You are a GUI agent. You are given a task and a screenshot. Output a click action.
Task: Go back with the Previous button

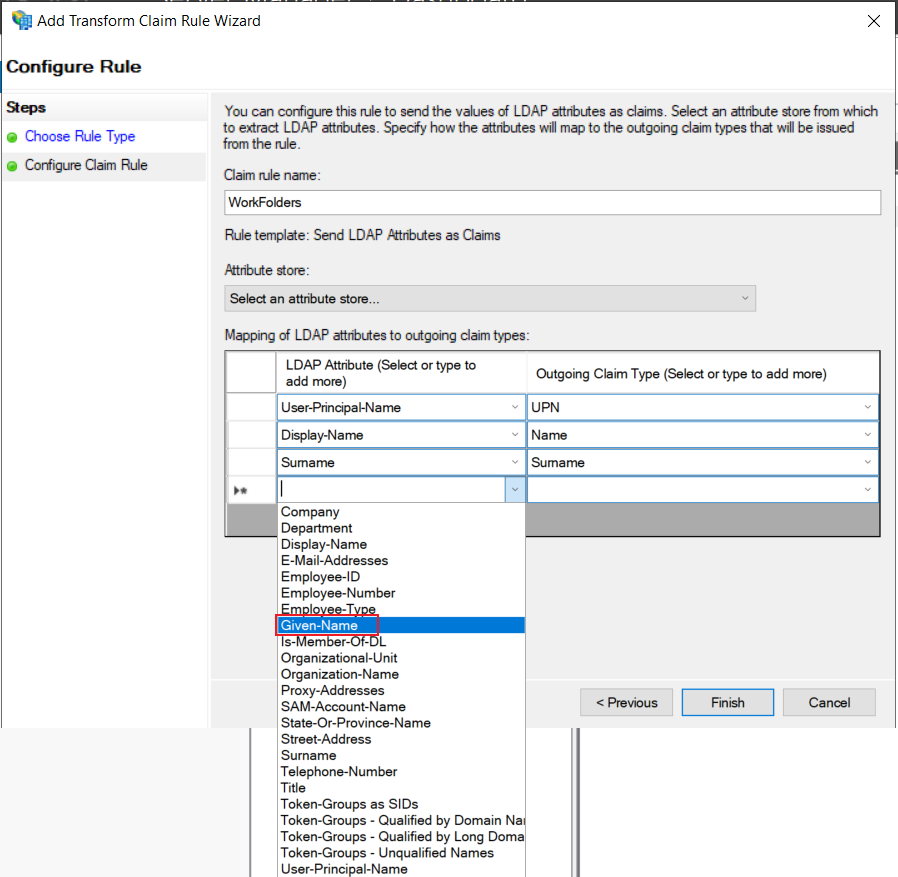pos(626,702)
